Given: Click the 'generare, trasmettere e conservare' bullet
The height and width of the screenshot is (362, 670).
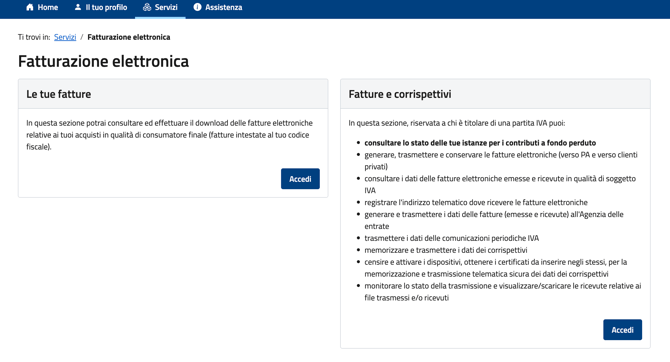Looking at the screenshot, I should 501,161.
